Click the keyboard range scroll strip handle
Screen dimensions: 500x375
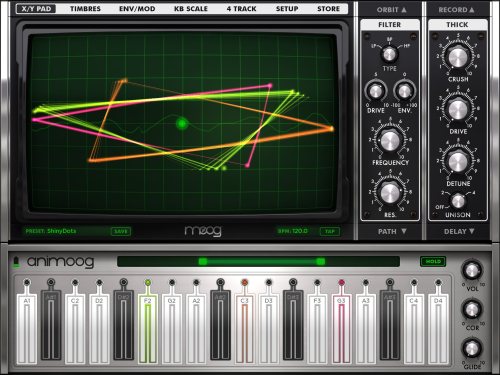pos(262,262)
